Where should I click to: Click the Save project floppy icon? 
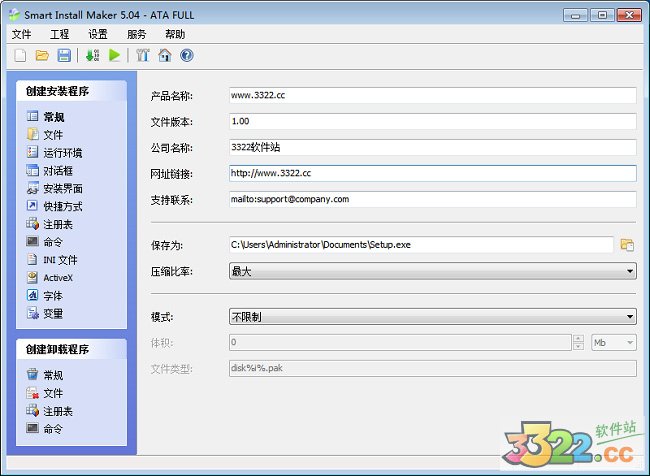click(x=64, y=55)
